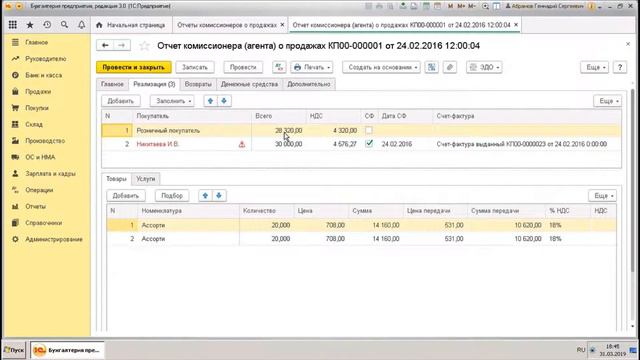Open the Отчеты sidebar section
This screenshot has width=640, height=360.
pyautogui.click(x=36, y=206)
